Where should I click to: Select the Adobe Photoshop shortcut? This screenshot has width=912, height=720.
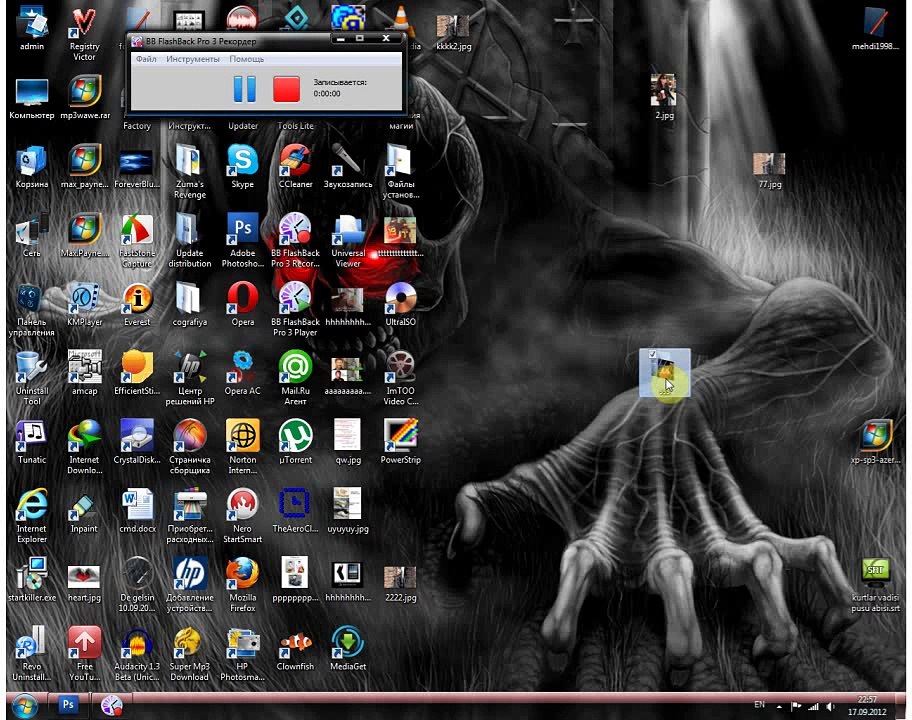pyautogui.click(x=243, y=240)
